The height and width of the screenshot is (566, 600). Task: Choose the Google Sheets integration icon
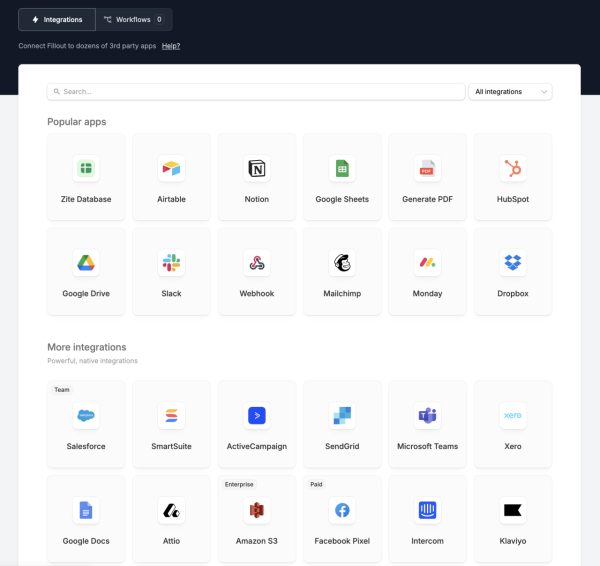point(342,168)
